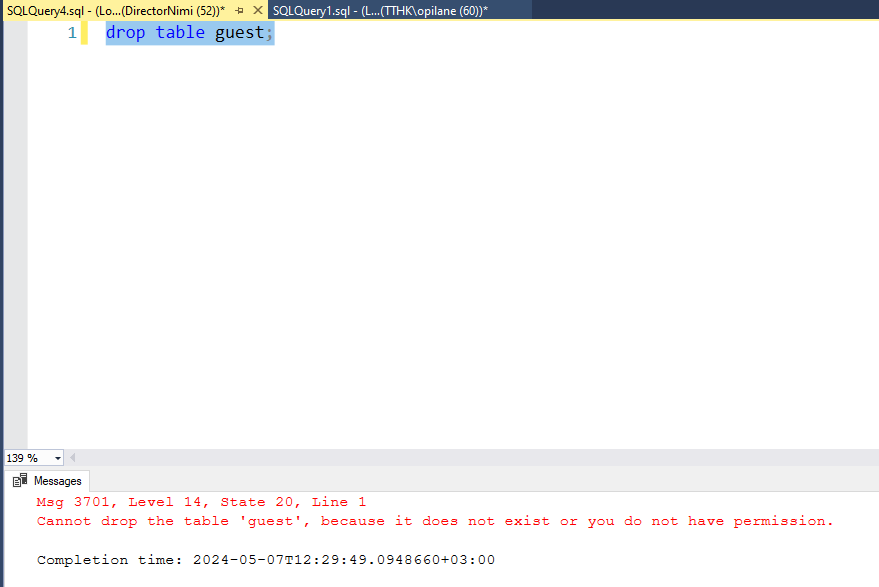The width and height of the screenshot is (879, 587).
Task: Click inside the 139 % zoom field
Action: pyautogui.click(x=25, y=458)
